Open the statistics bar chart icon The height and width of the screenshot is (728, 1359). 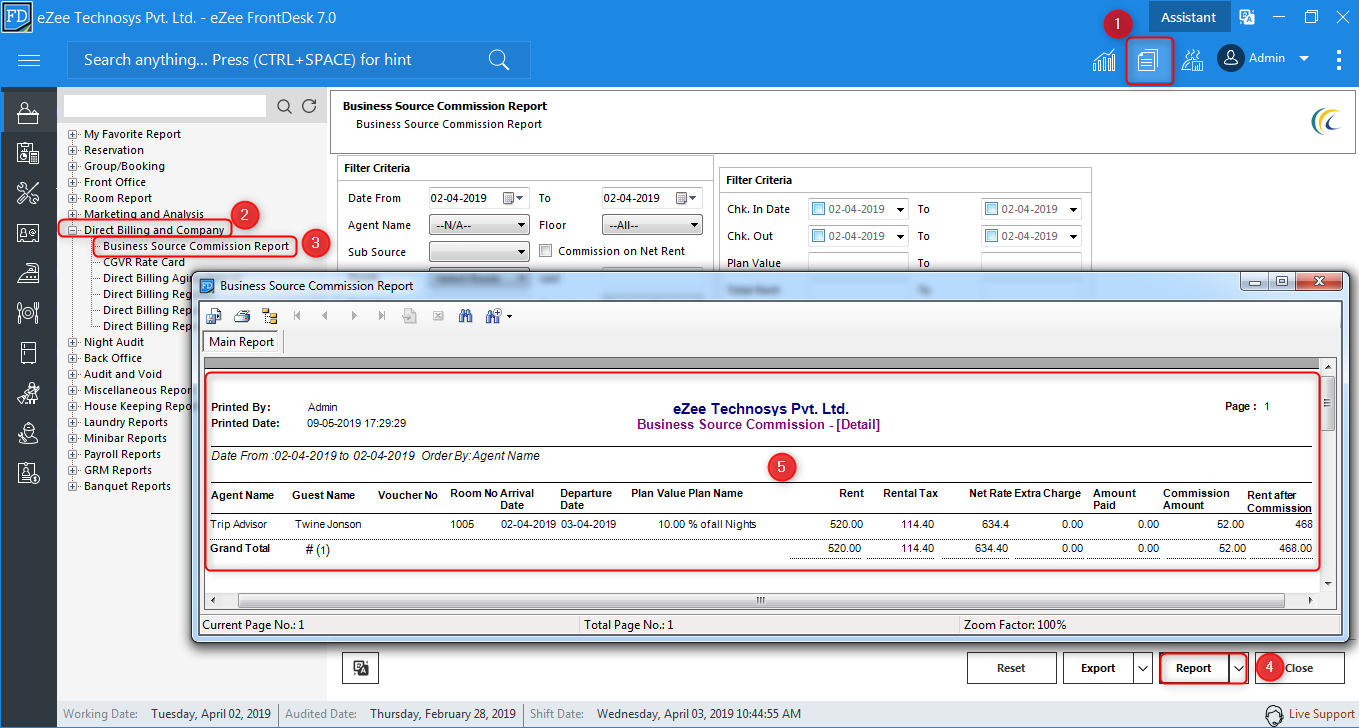[1104, 60]
